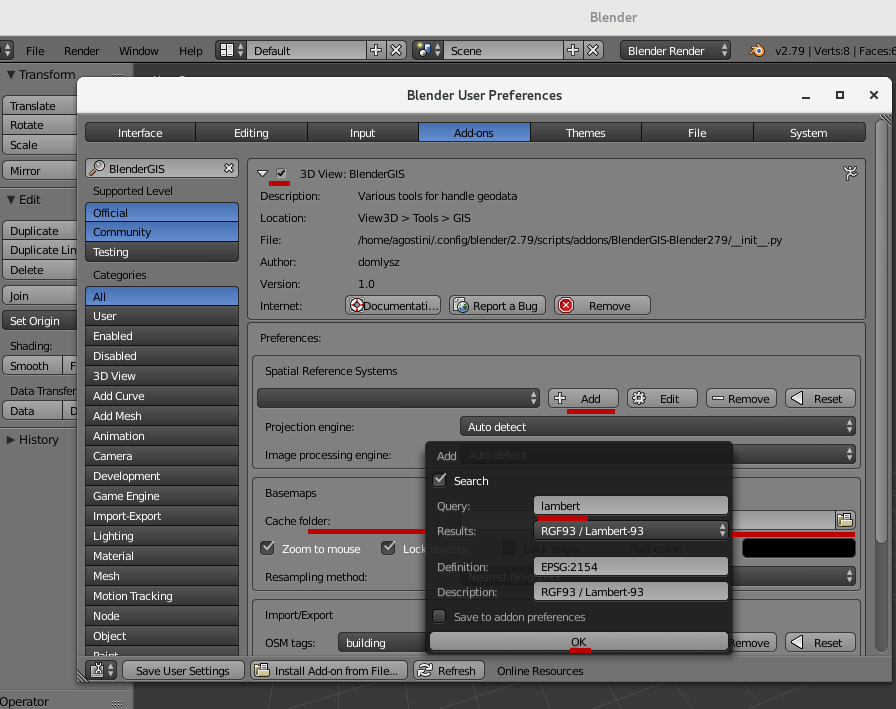
Task: Switch to the Interface tab
Action: click(x=140, y=133)
